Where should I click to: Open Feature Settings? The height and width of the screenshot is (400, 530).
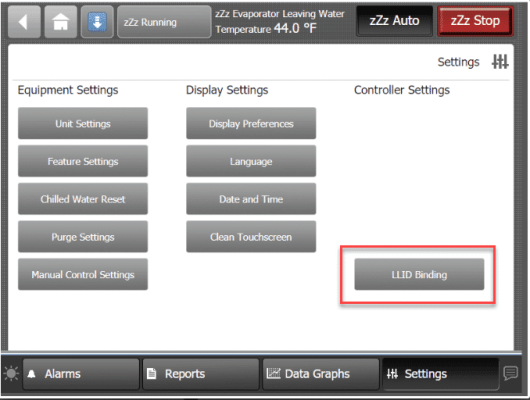point(83,161)
